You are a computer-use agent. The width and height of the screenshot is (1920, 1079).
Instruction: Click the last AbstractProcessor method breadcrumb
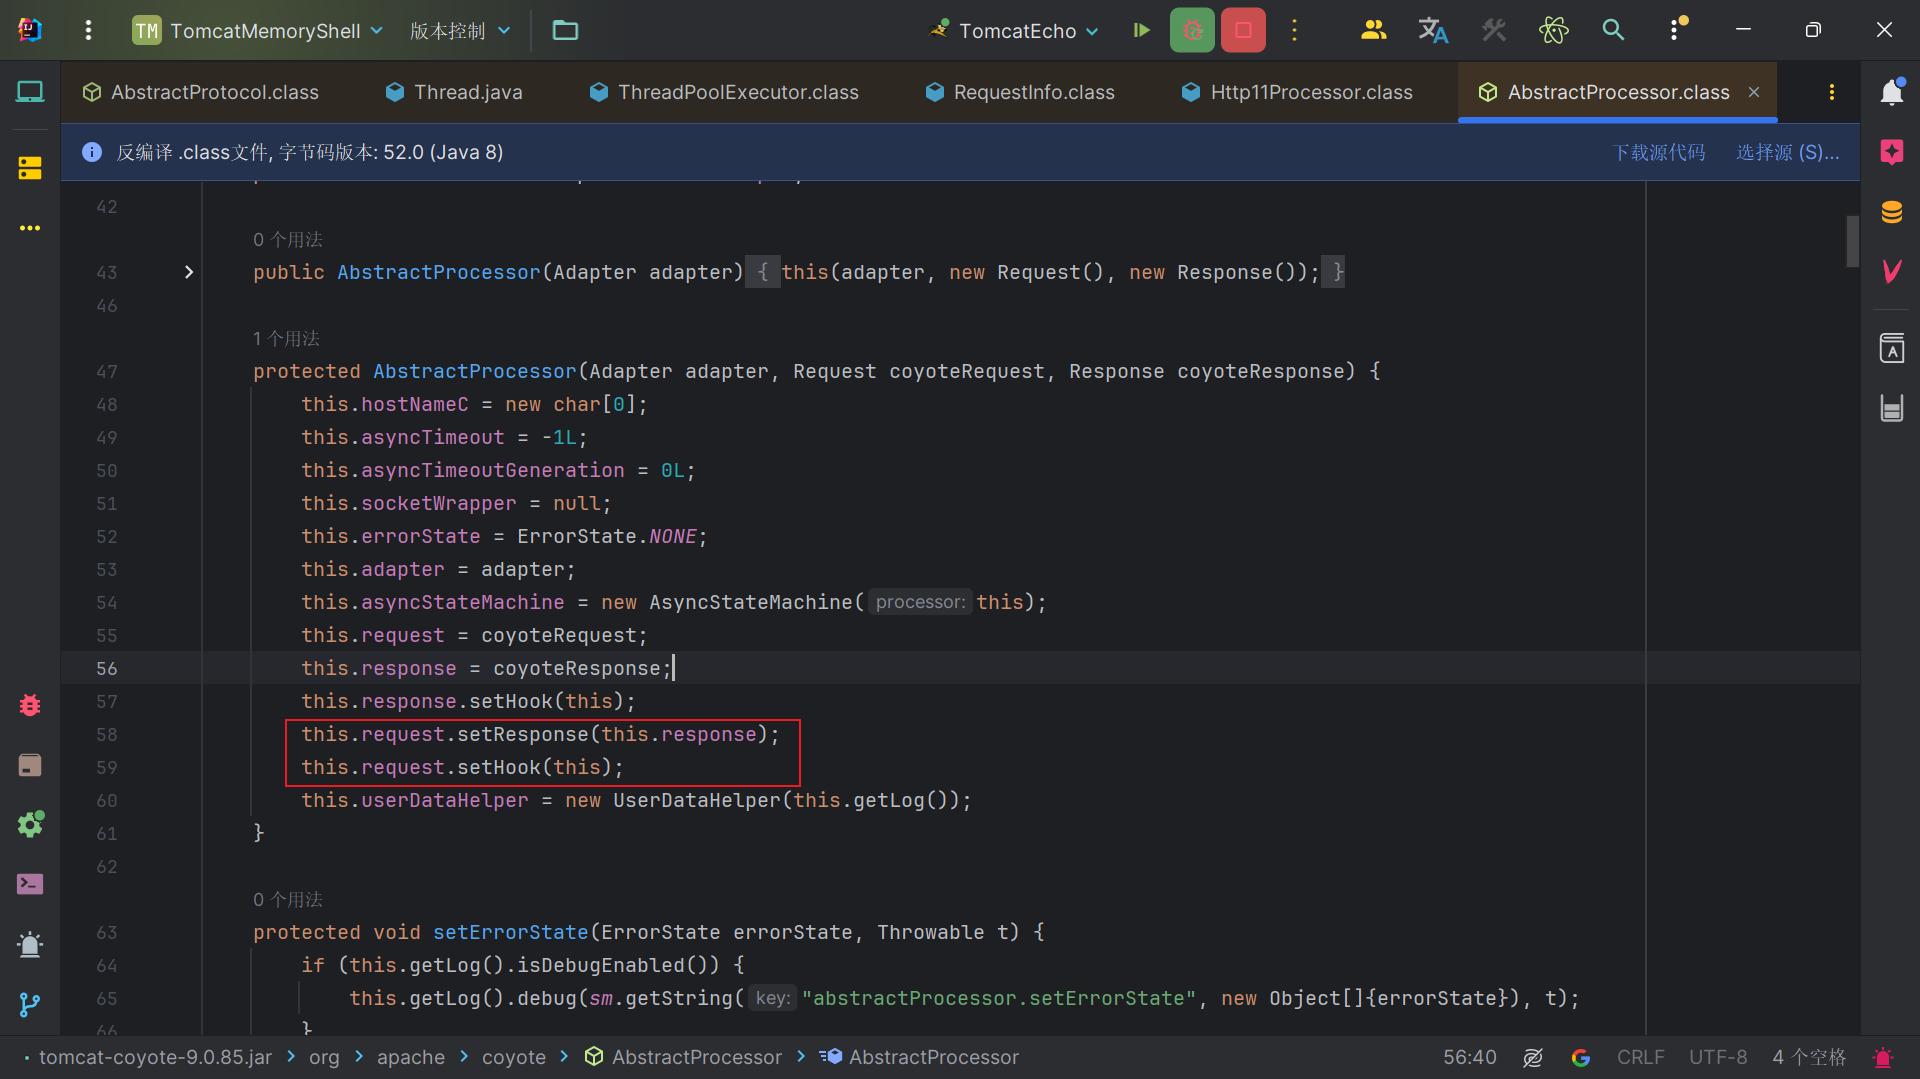(x=920, y=1057)
